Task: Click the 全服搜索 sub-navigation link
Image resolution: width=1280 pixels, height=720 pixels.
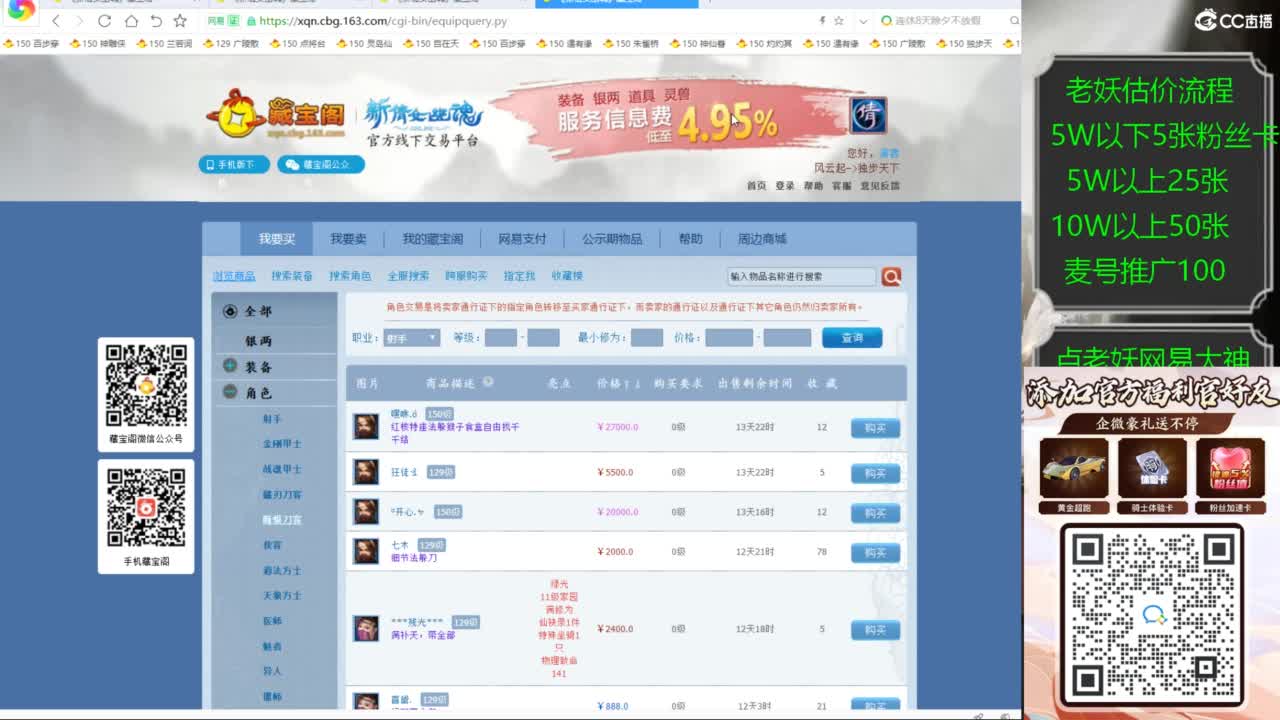Action: [408, 276]
